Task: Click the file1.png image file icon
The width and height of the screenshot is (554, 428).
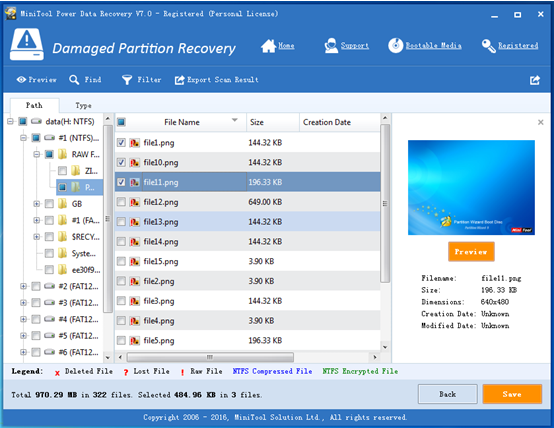Action: click(x=134, y=143)
